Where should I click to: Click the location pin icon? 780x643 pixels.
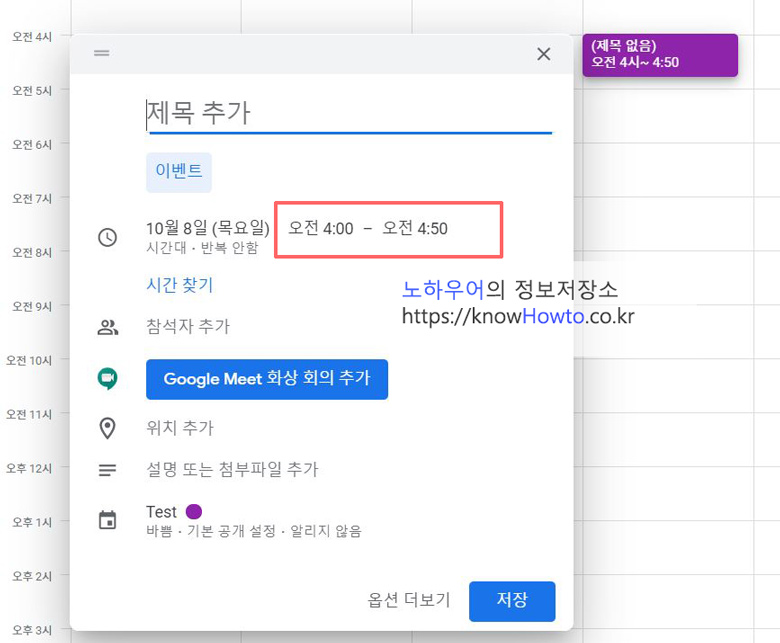107,428
